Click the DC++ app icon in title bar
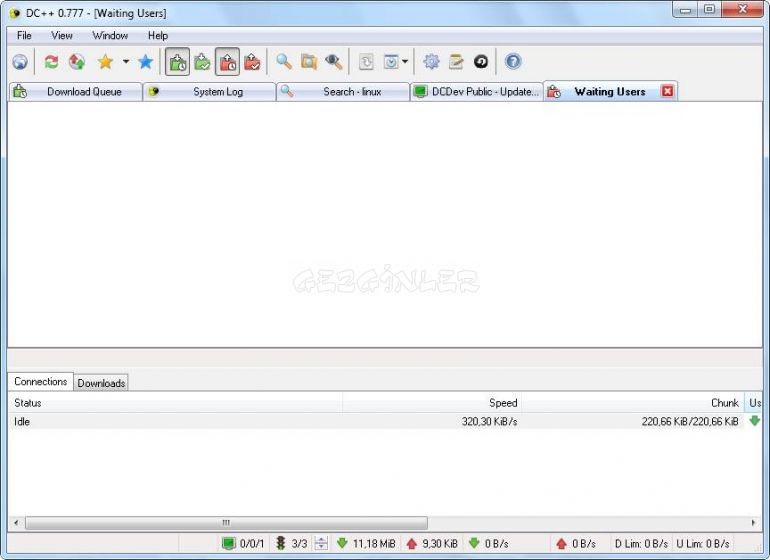 (x=15, y=13)
